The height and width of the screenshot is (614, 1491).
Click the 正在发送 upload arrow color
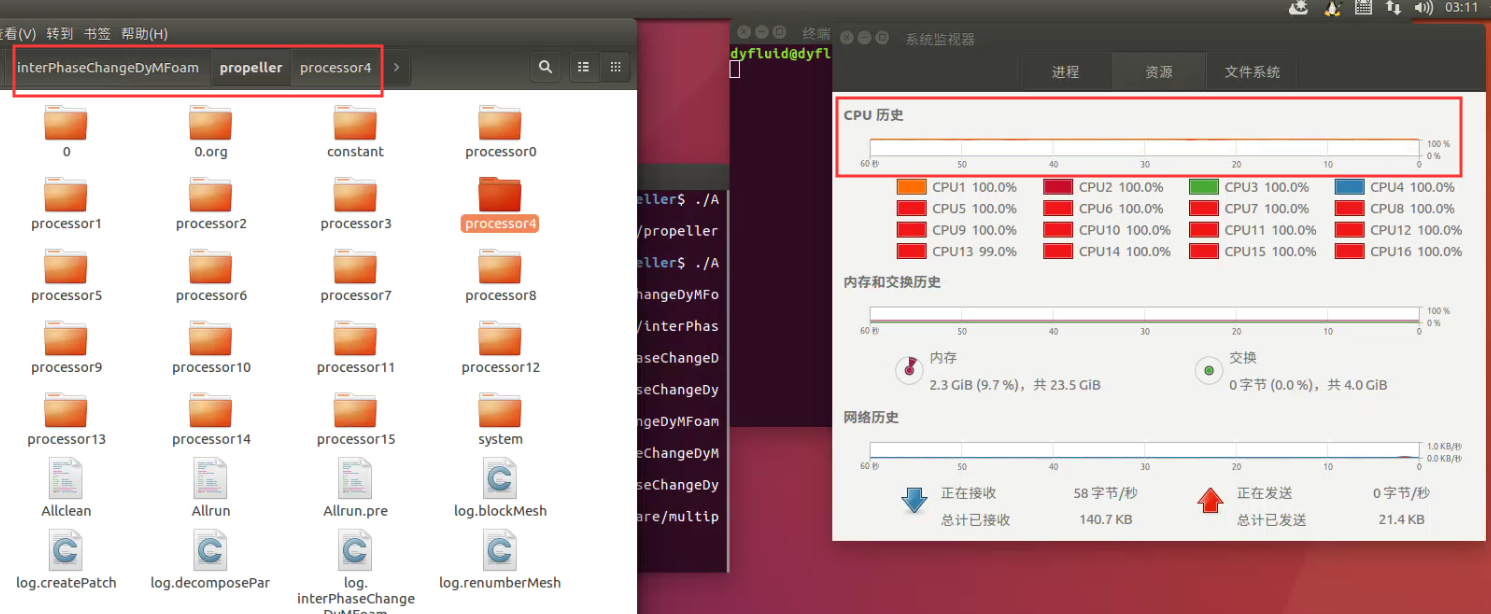pos(1210,500)
